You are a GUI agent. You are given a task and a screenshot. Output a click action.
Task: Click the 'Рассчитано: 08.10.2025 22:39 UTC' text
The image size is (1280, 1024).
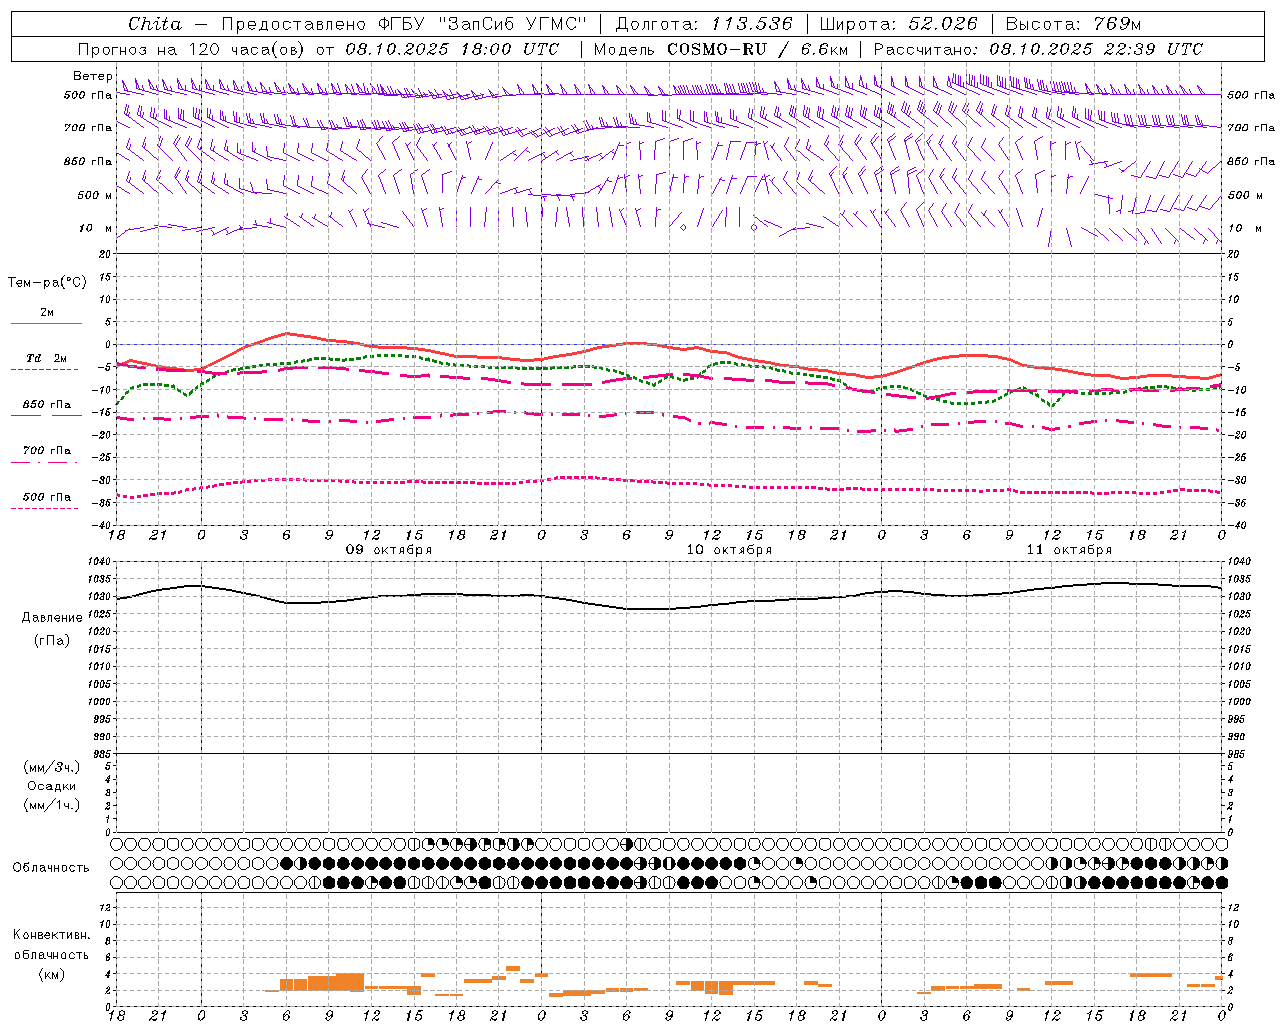click(x=1038, y=49)
